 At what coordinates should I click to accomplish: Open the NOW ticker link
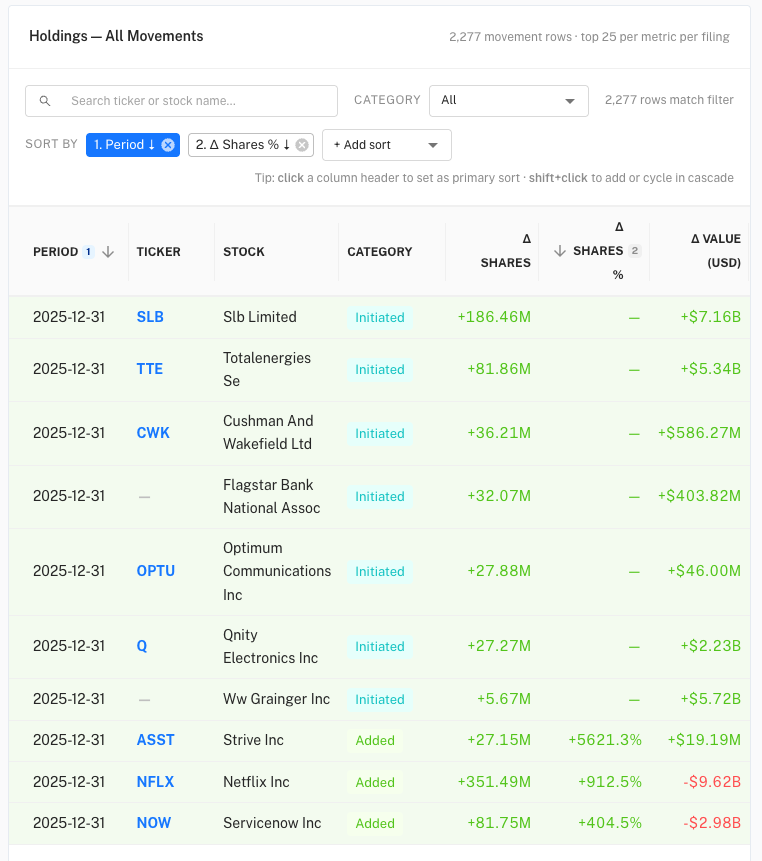[x=154, y=823]
